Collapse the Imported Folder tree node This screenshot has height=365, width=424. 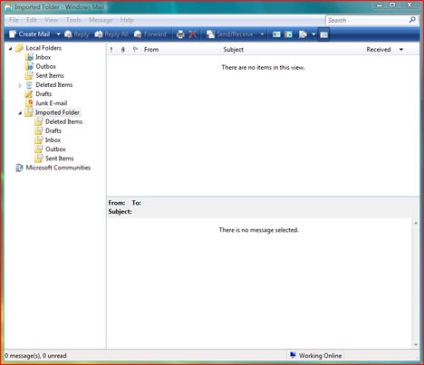pos(20,113)
